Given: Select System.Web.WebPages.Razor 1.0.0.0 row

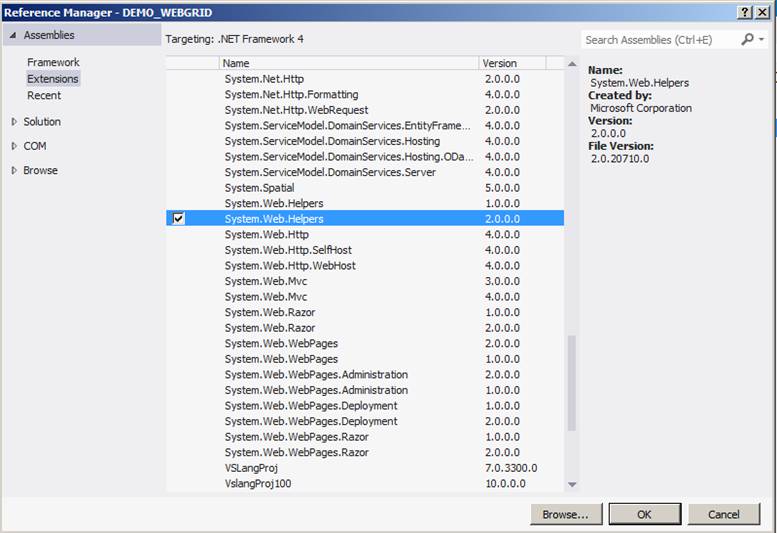Looking at the screenshot, I should (x=365, y=436).
